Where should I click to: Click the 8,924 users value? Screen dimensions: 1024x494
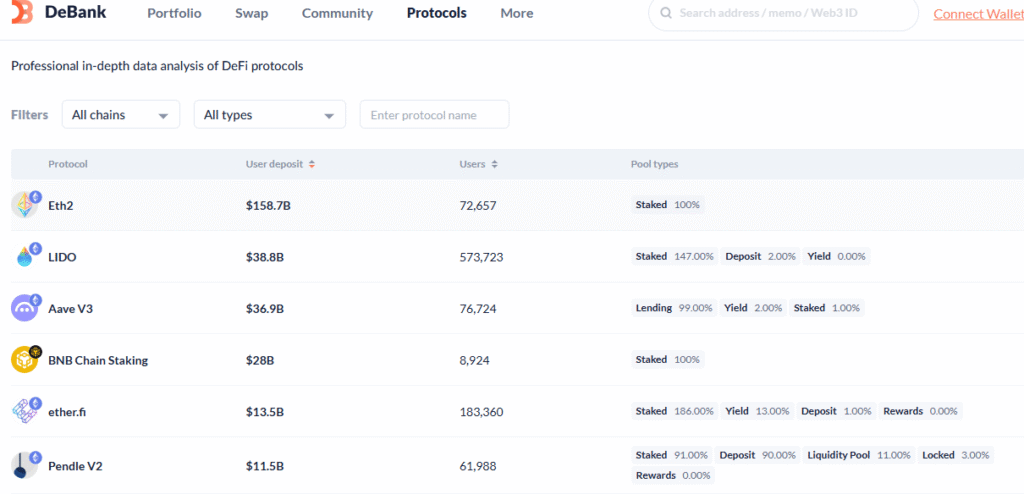474,360
